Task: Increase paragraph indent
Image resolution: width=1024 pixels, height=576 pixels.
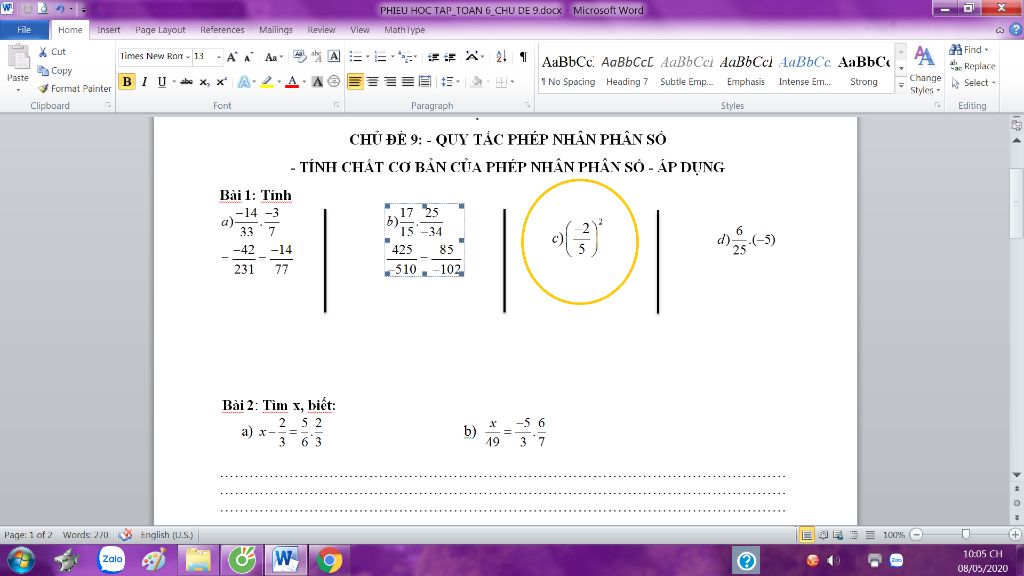Action: pyautogui.click(x=450, y=57)
